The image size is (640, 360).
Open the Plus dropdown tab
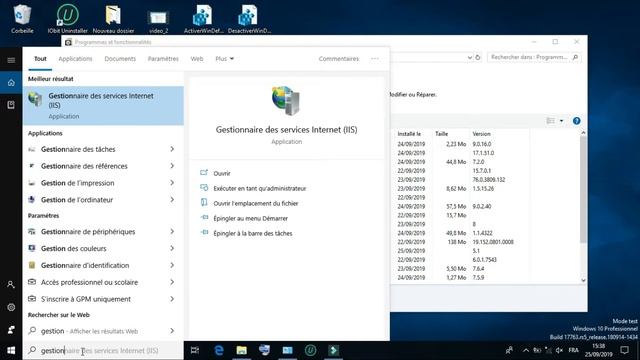tap(224, 59)
